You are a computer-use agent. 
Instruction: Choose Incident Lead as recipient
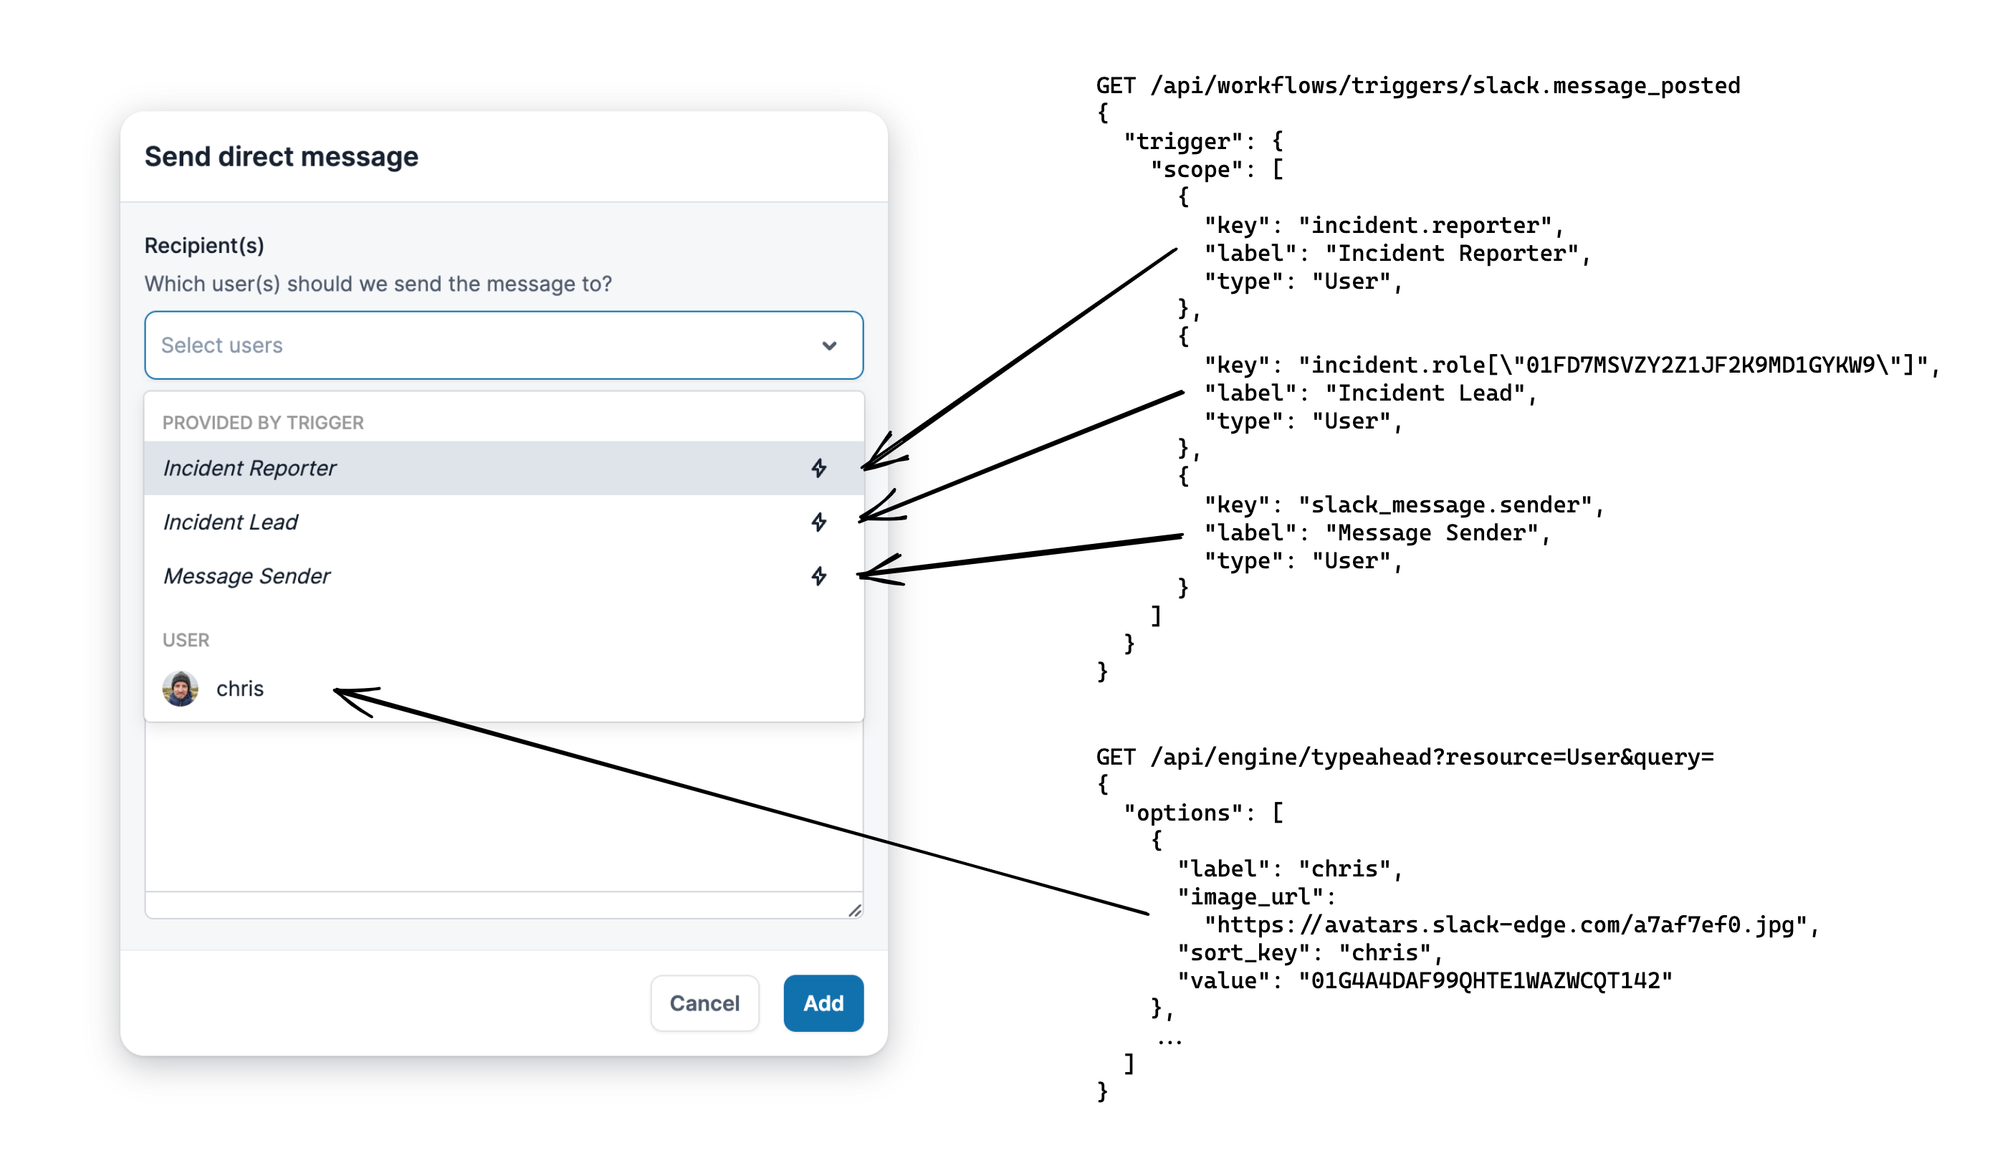tap(231, 522)
